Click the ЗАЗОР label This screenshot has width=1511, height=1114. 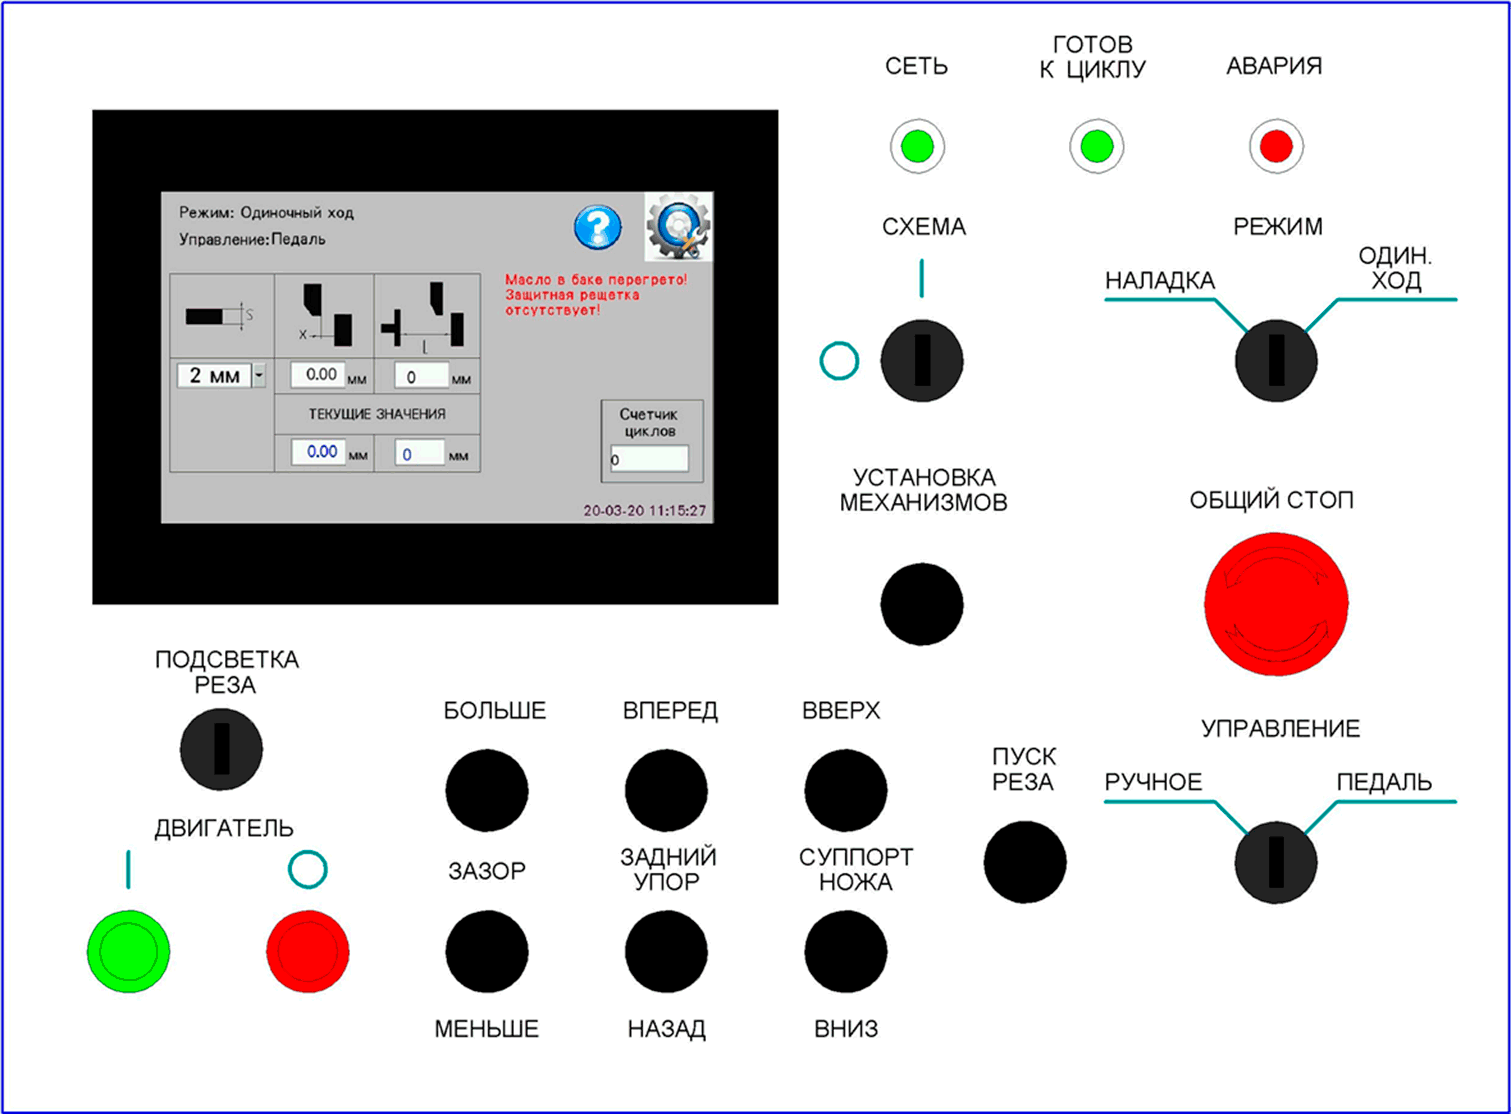[x=486, y=871]
